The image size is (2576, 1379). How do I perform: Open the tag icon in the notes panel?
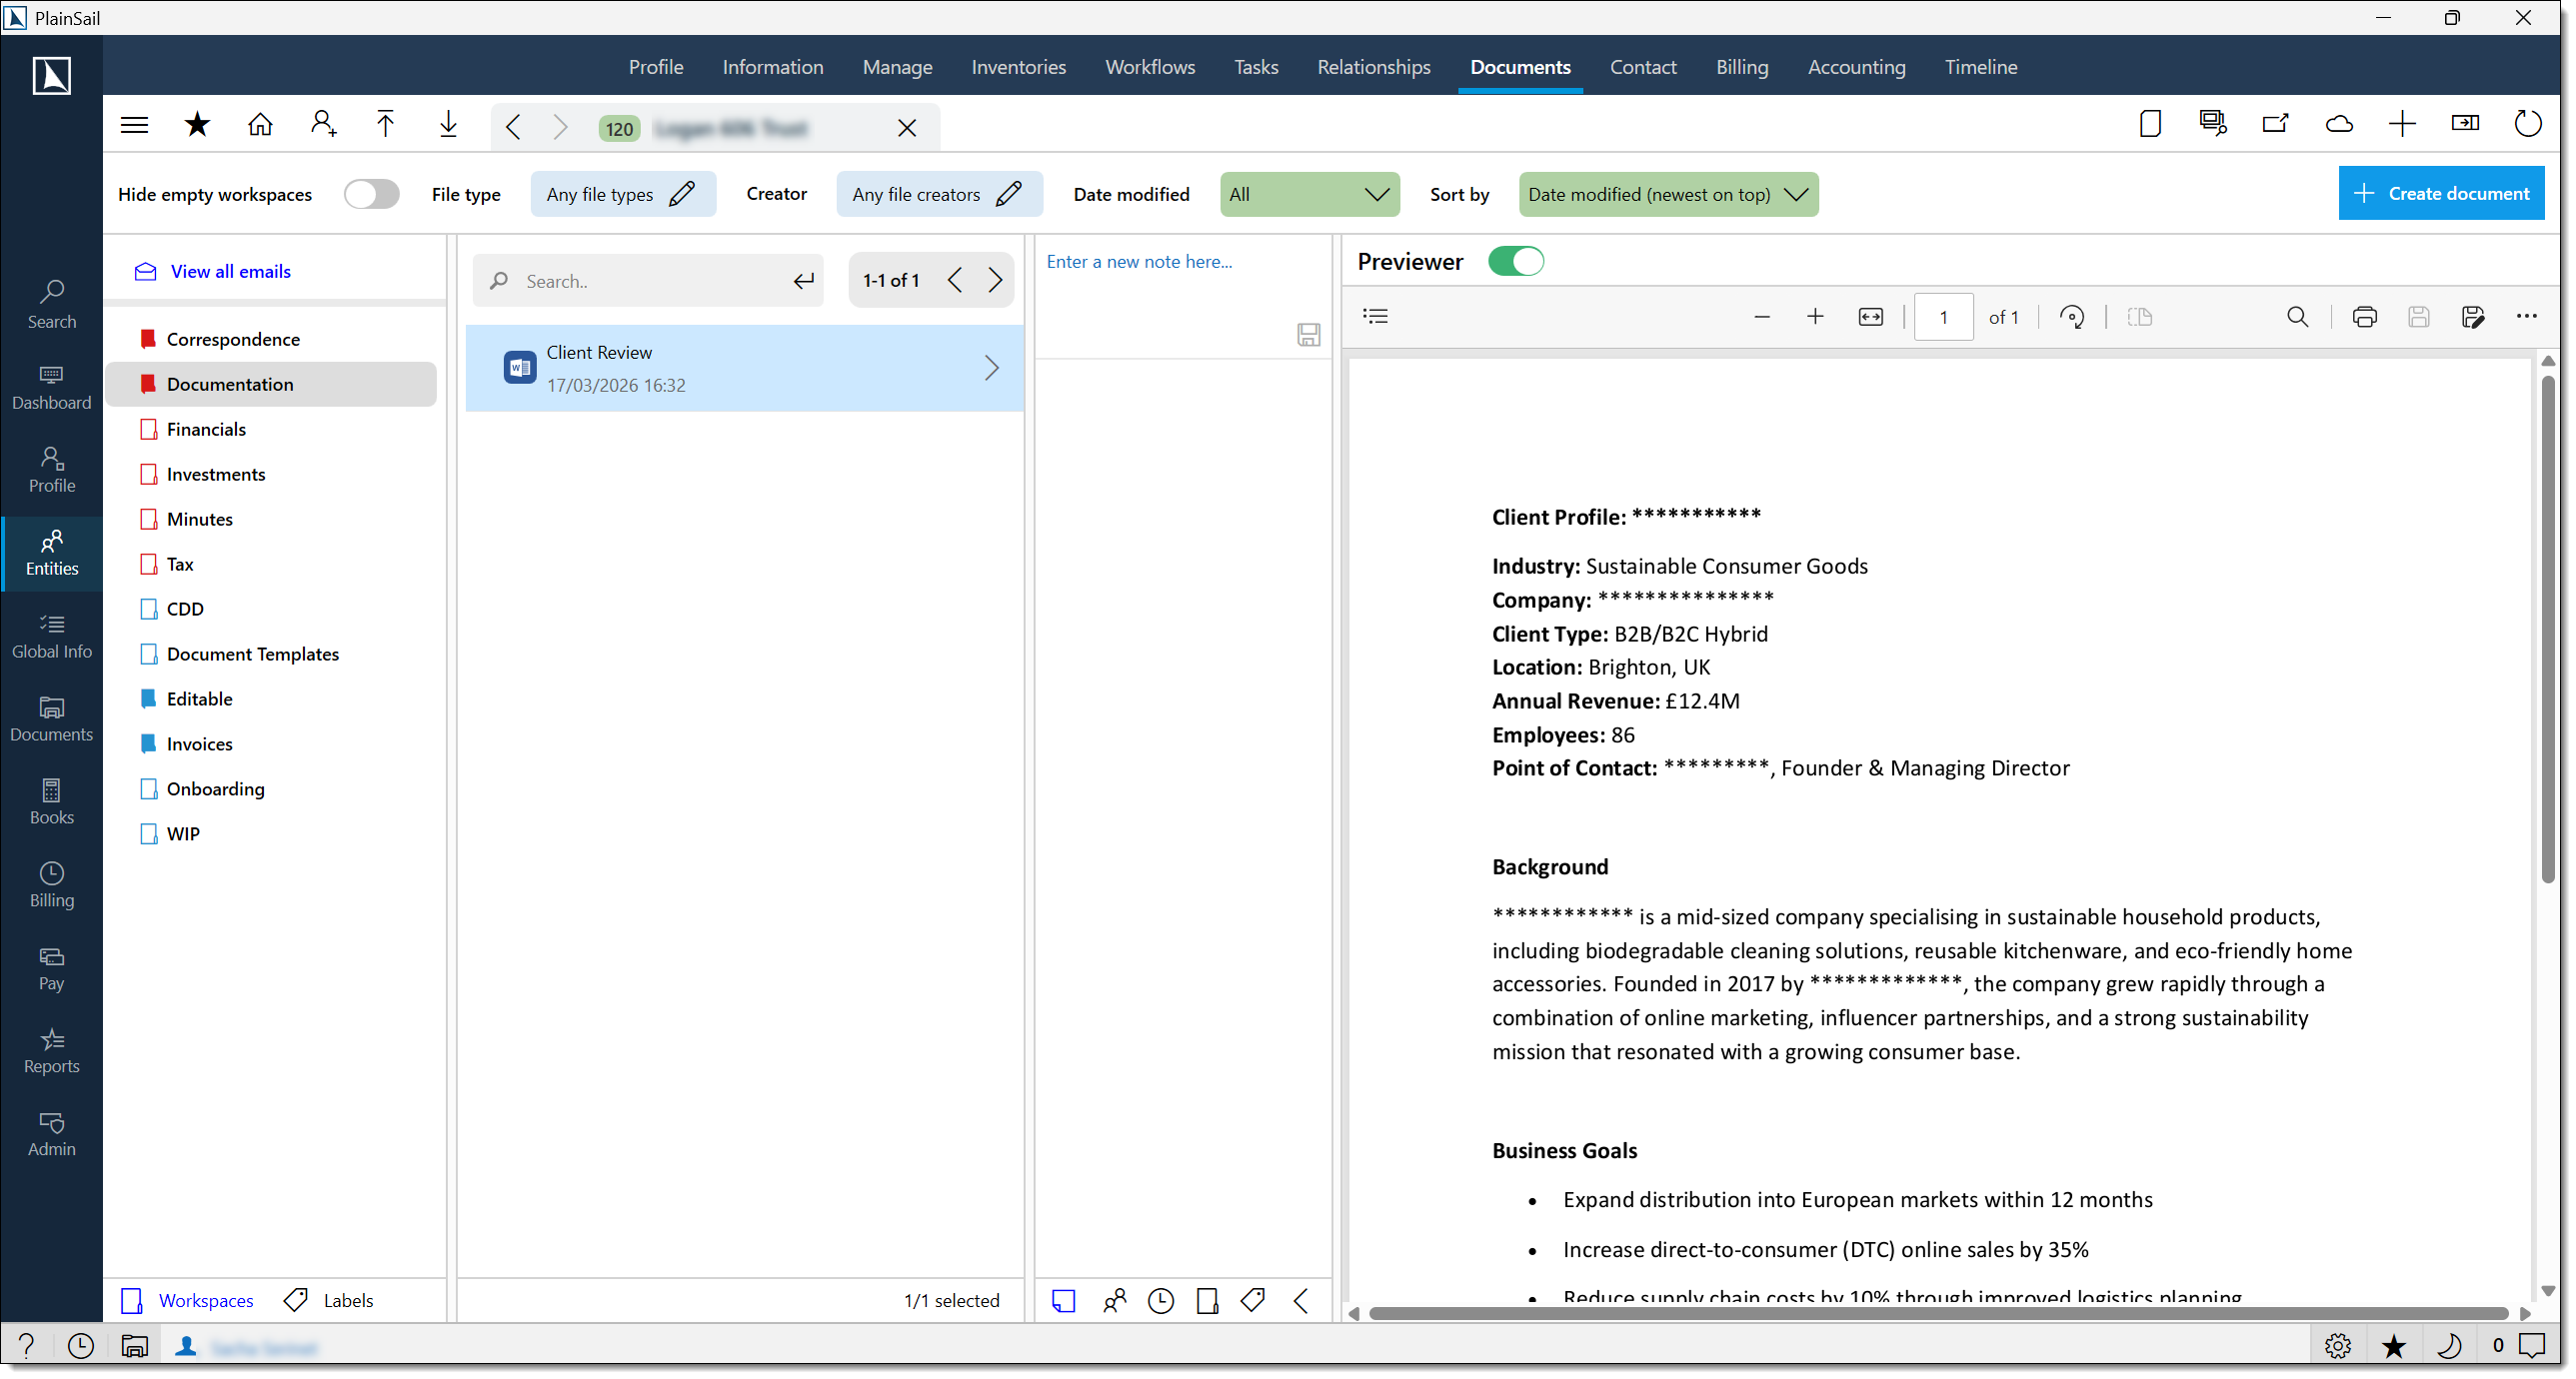click(1253, 1301)
